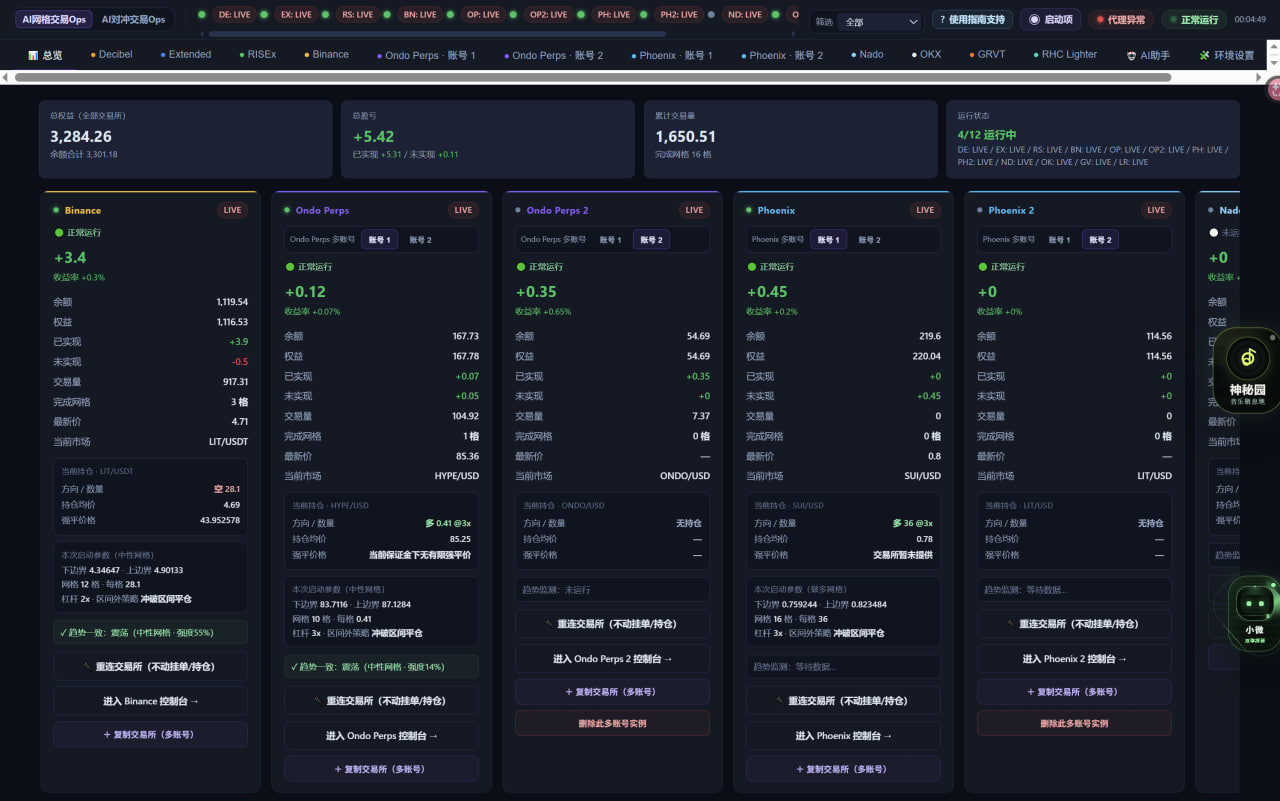This screenshot has height=801, width=1280.
Task: Click 删除此多账号实例 in Phoenix 2 card
Action: (x=1074, y=723)
